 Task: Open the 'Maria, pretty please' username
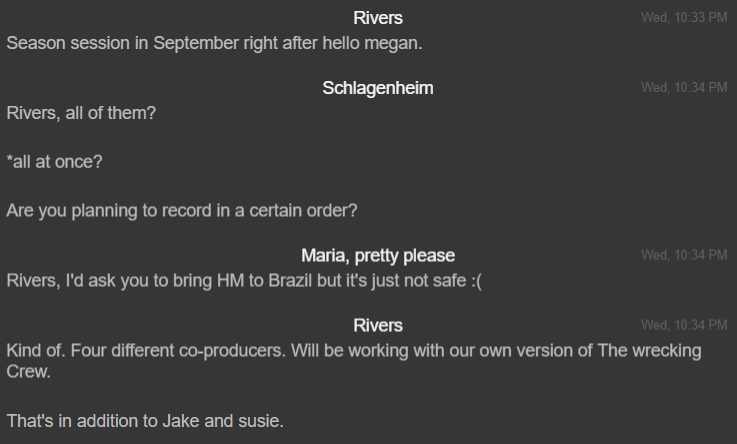(x=378, y=255)
